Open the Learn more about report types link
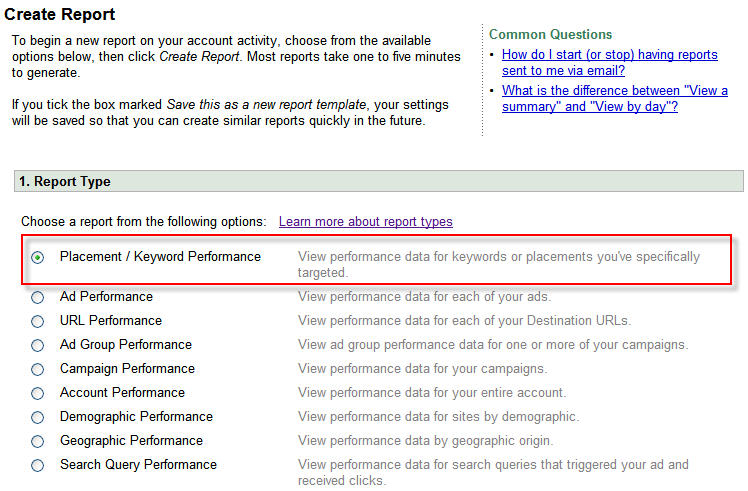The width and height of the screenshot is (748, 491). click(x=365, y=221)
